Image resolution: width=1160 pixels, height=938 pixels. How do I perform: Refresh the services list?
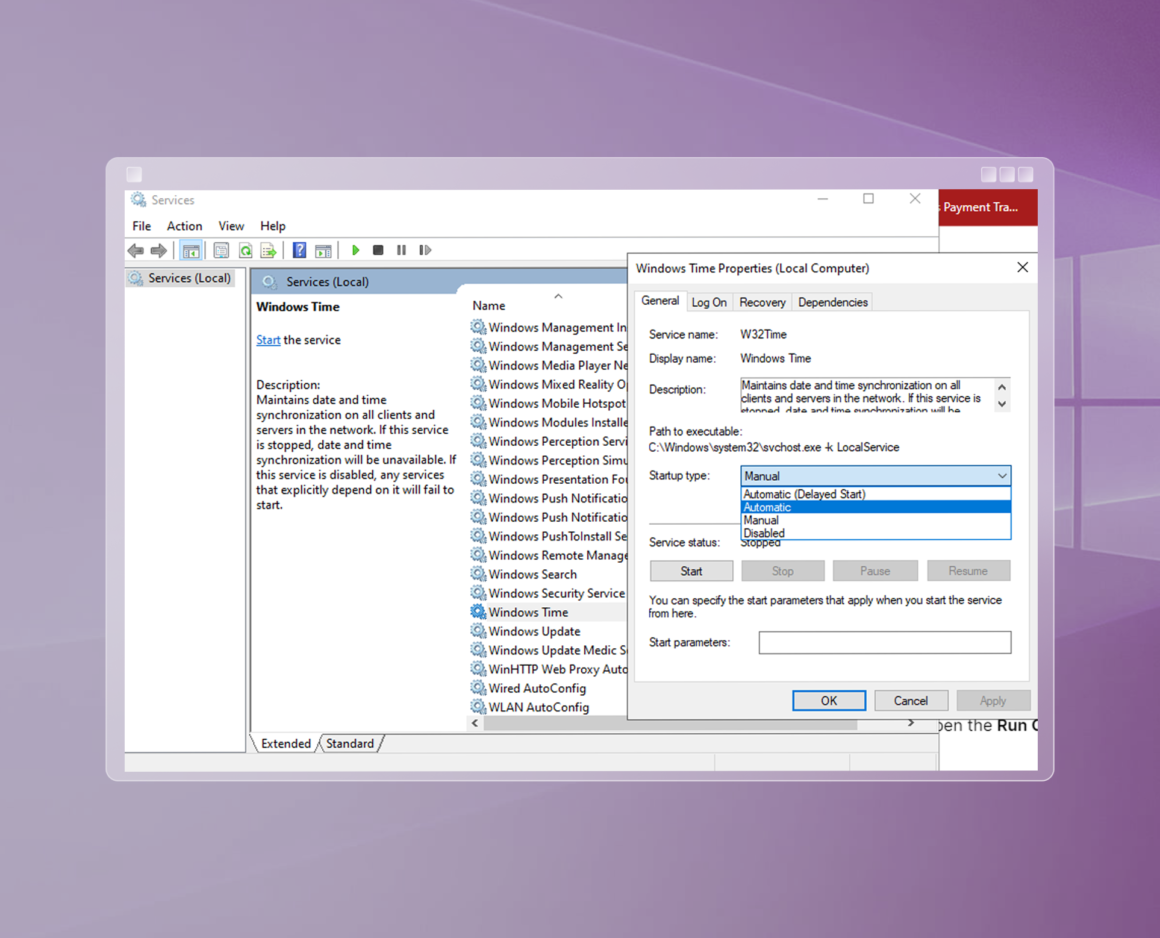point(245,250)
